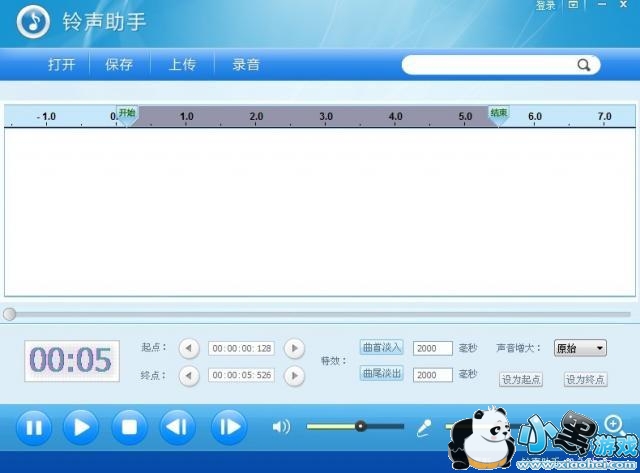
Task: Click fade-out duration field 2000
Action: click(x=433, y=375)
